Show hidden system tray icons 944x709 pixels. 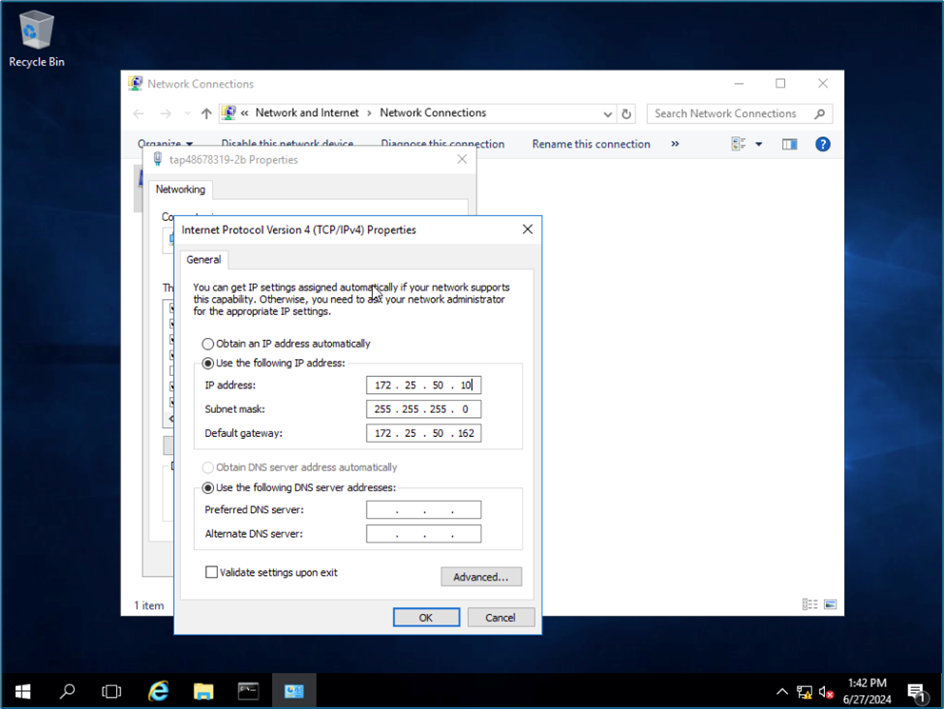click(782, 691)
